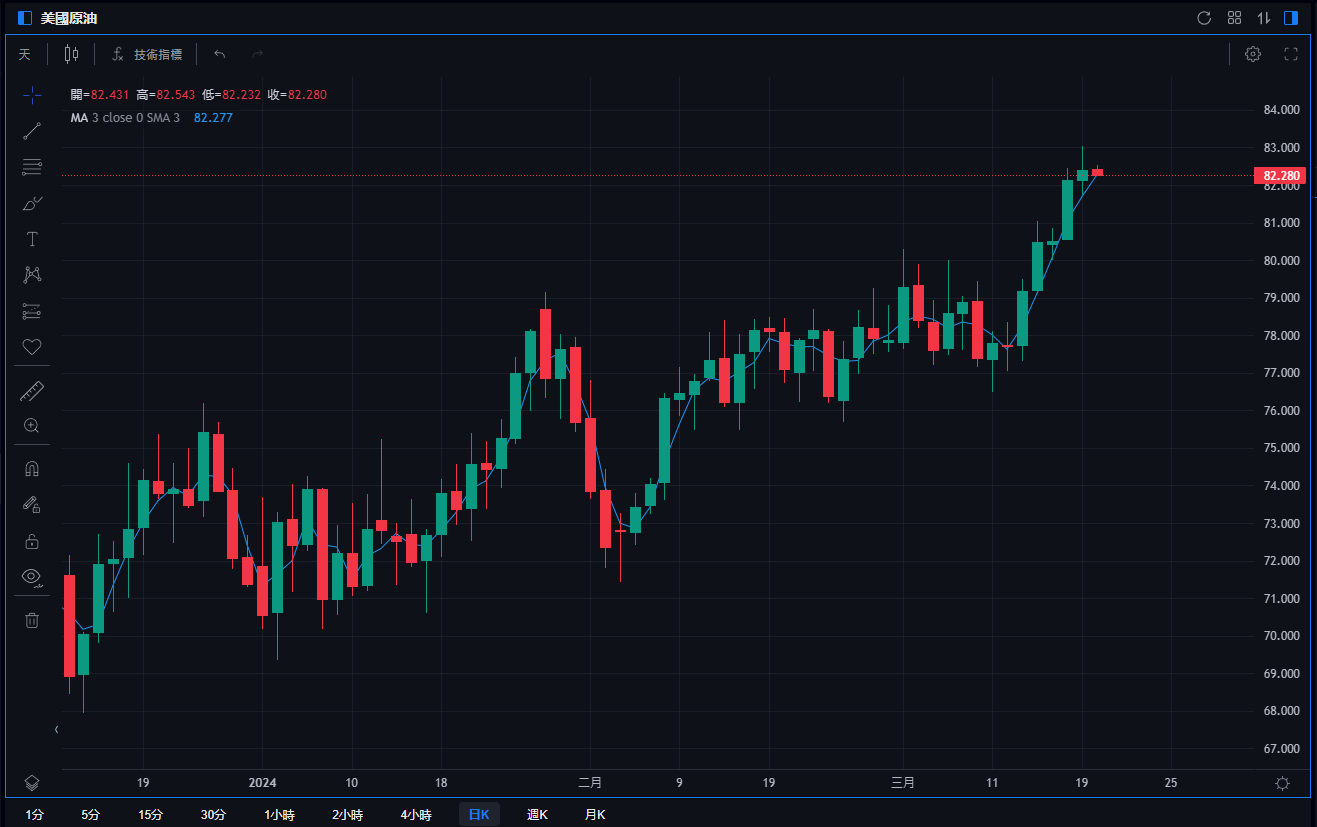The image size is (1317, 827).
Task: Switch to the 1分 timeframe
Action: (34, 814)
